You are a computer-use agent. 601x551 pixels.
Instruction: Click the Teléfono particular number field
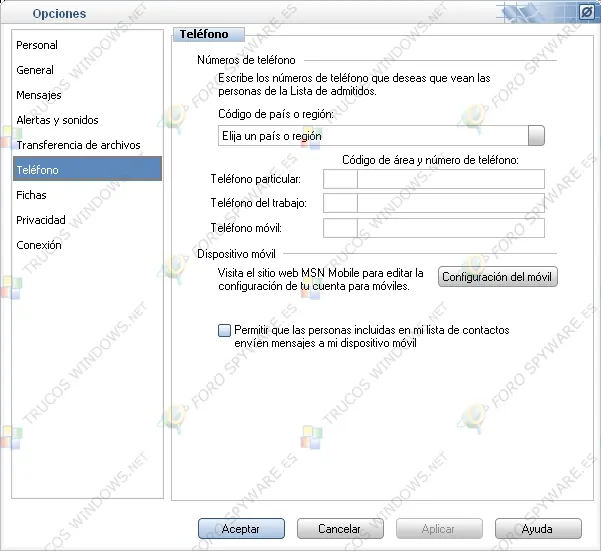tap(450, 180)
